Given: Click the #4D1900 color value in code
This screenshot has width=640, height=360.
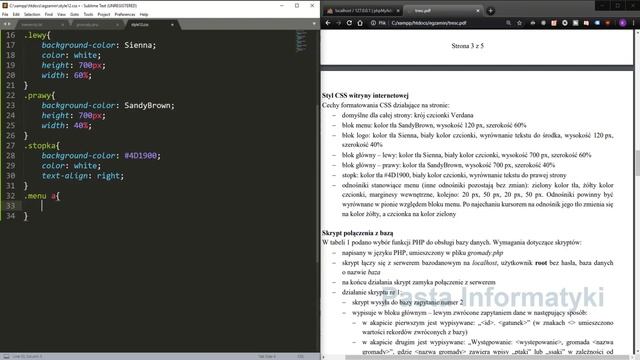Looking at the screenshot, I should click(x=140, y=156).
